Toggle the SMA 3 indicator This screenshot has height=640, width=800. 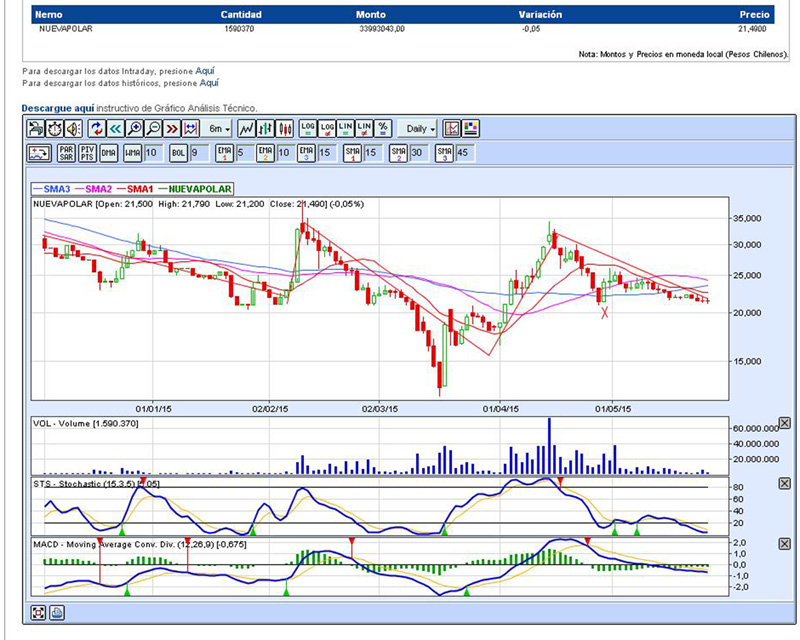(x=444, y=153)
